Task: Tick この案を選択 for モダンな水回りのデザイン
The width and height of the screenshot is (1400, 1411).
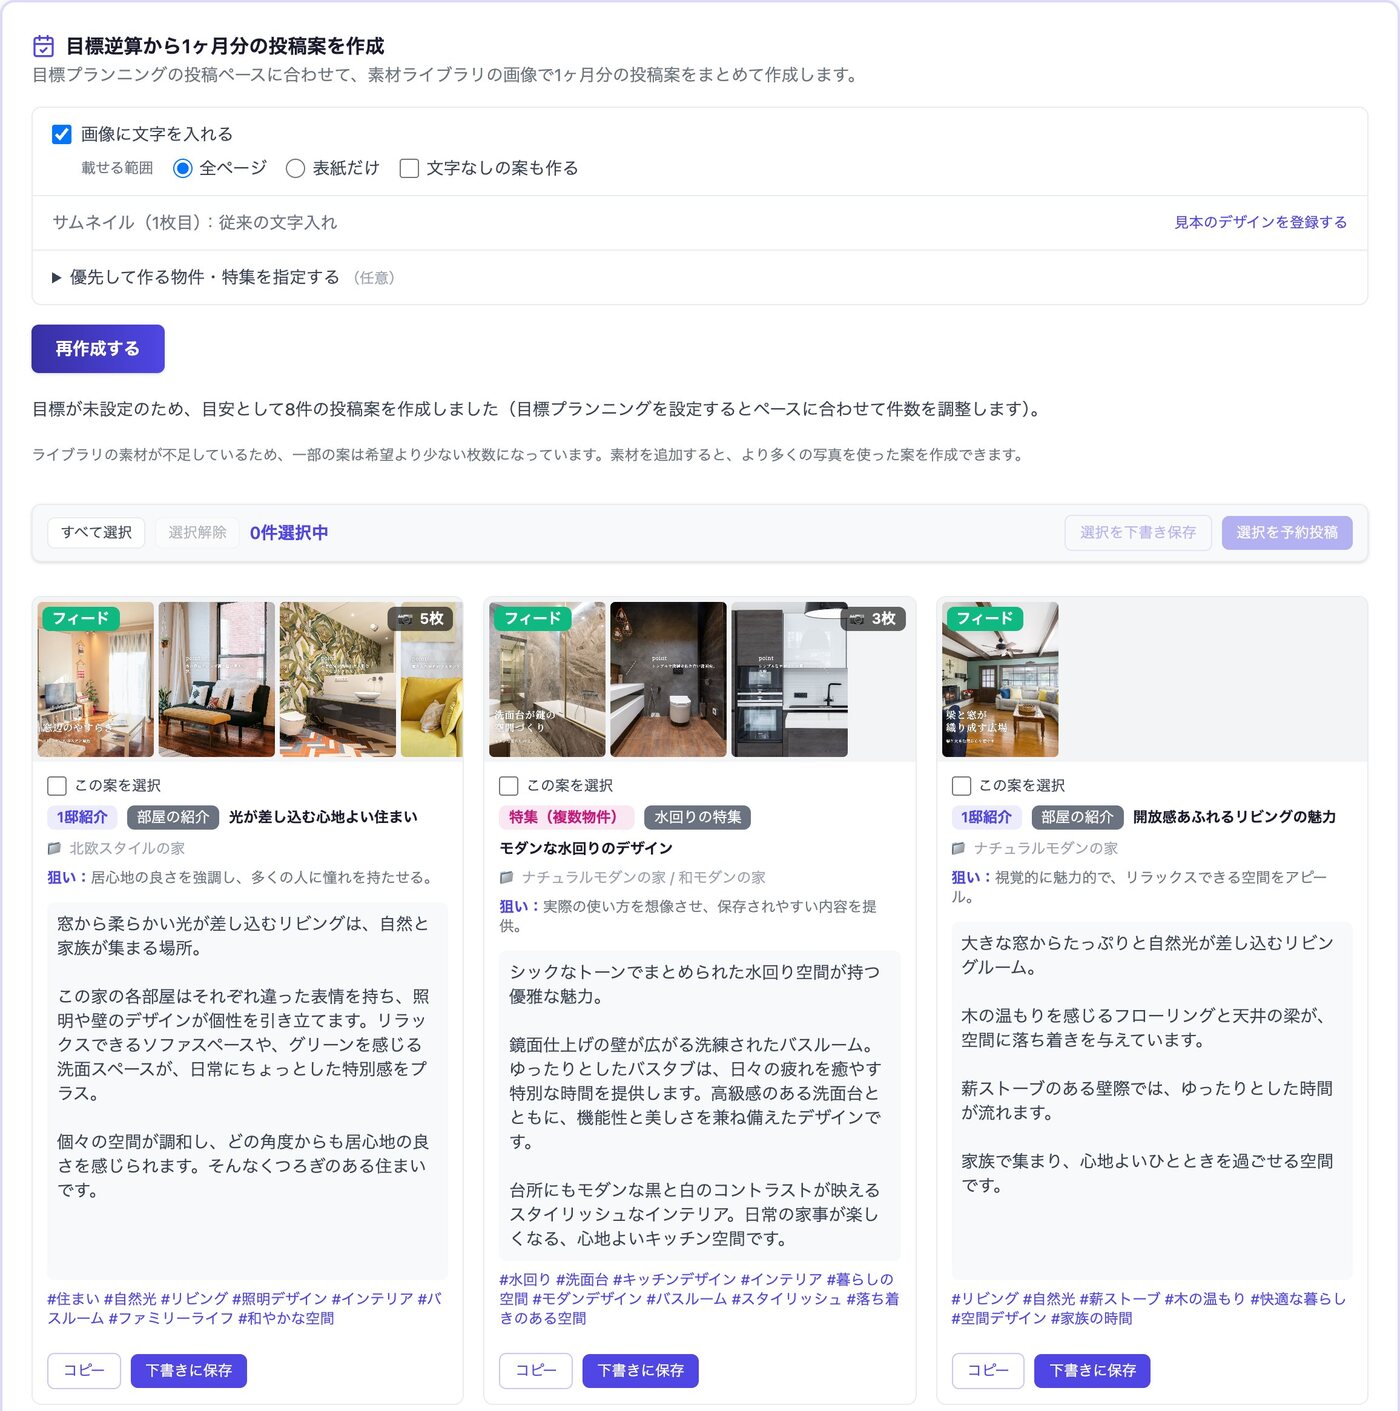Action: (509, 786)
